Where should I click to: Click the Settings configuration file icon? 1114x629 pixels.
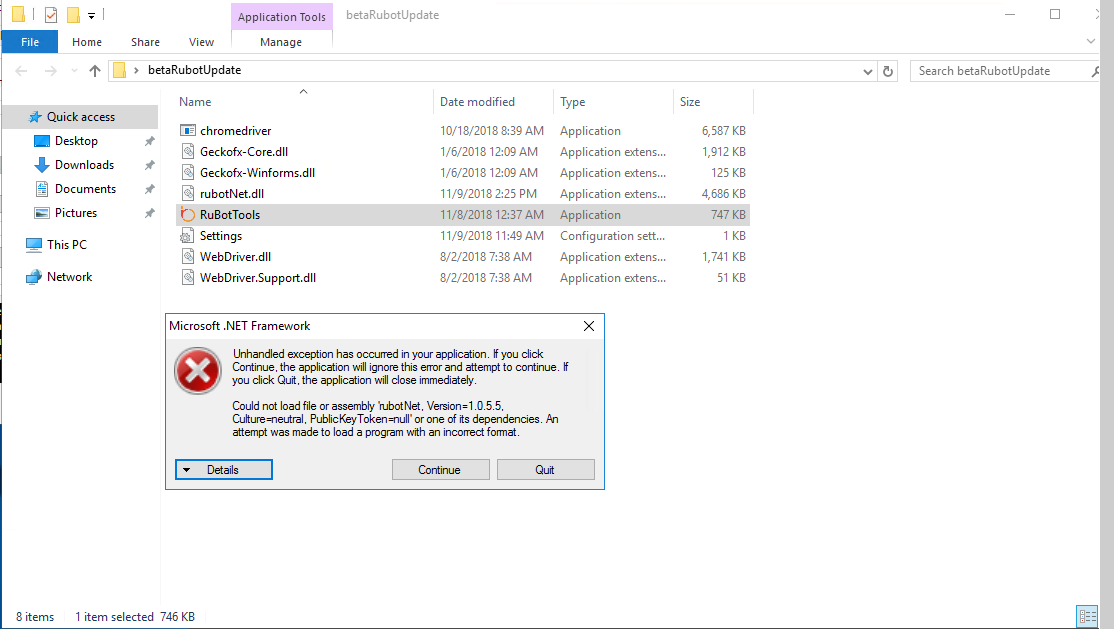tap(187, 236)
